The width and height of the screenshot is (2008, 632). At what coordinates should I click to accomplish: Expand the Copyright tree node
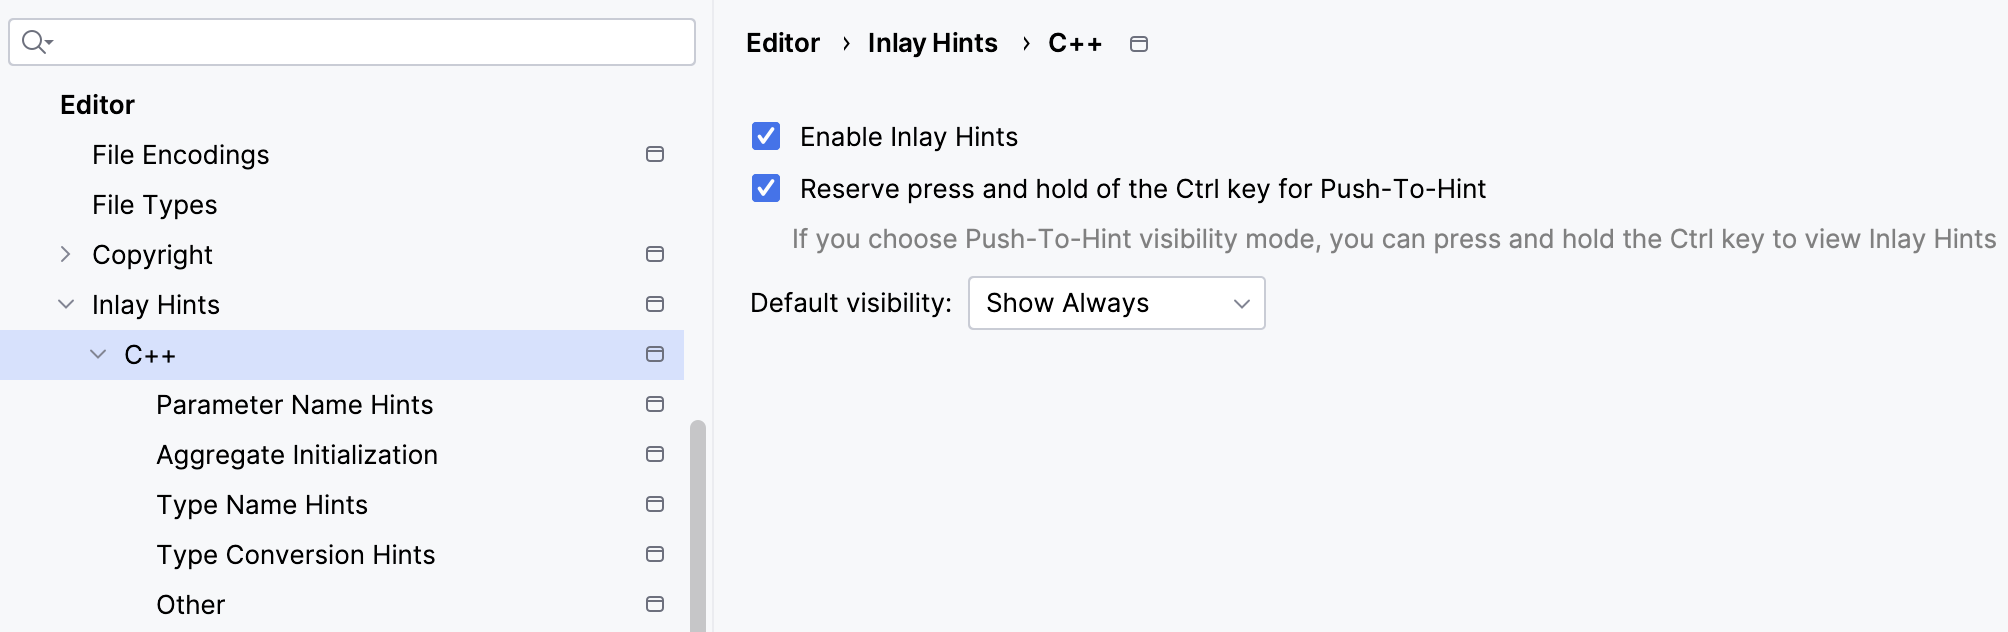pos(66,254)
